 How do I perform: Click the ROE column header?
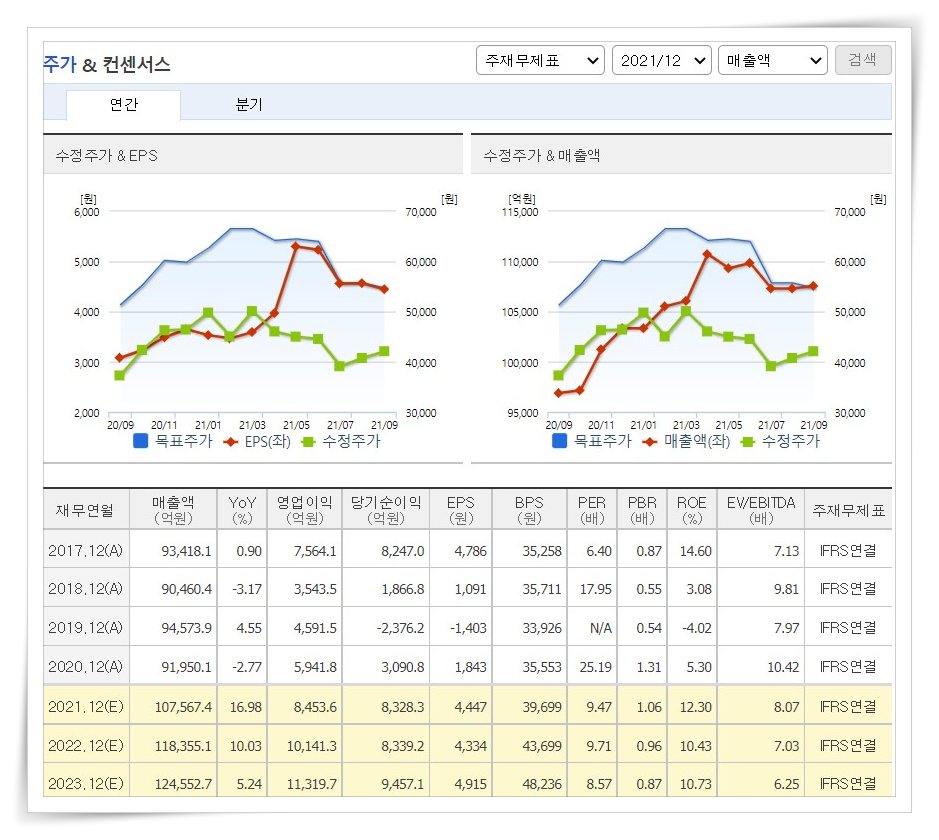(x=692, y=510)
